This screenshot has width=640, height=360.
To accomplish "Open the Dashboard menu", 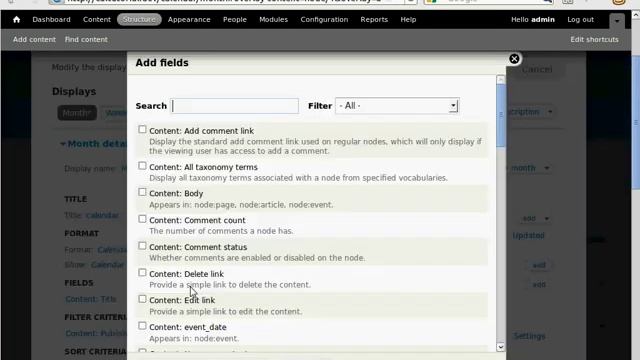I will click(x=51, y=20).
